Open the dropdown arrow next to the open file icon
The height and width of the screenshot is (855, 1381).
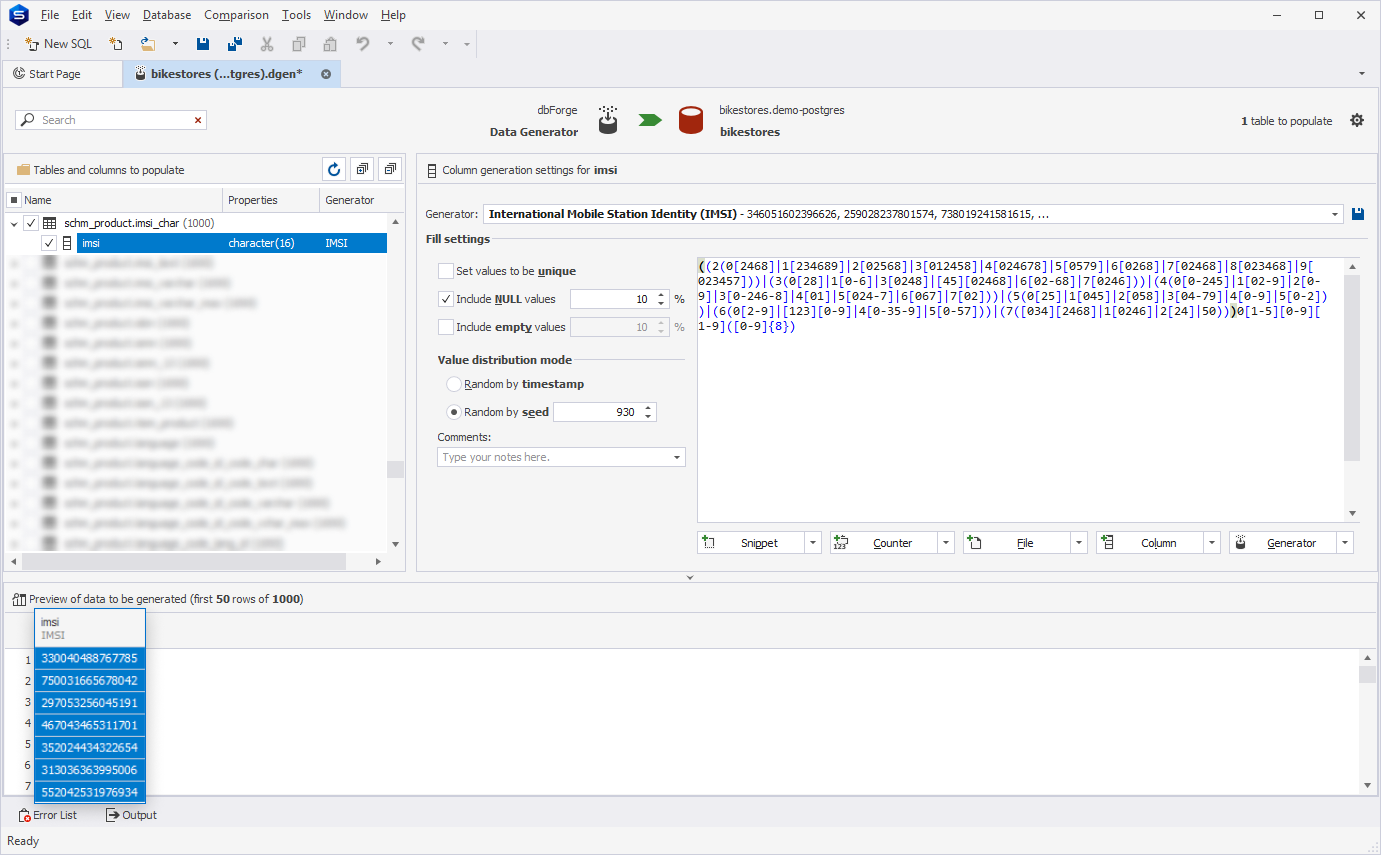[175, 44]
